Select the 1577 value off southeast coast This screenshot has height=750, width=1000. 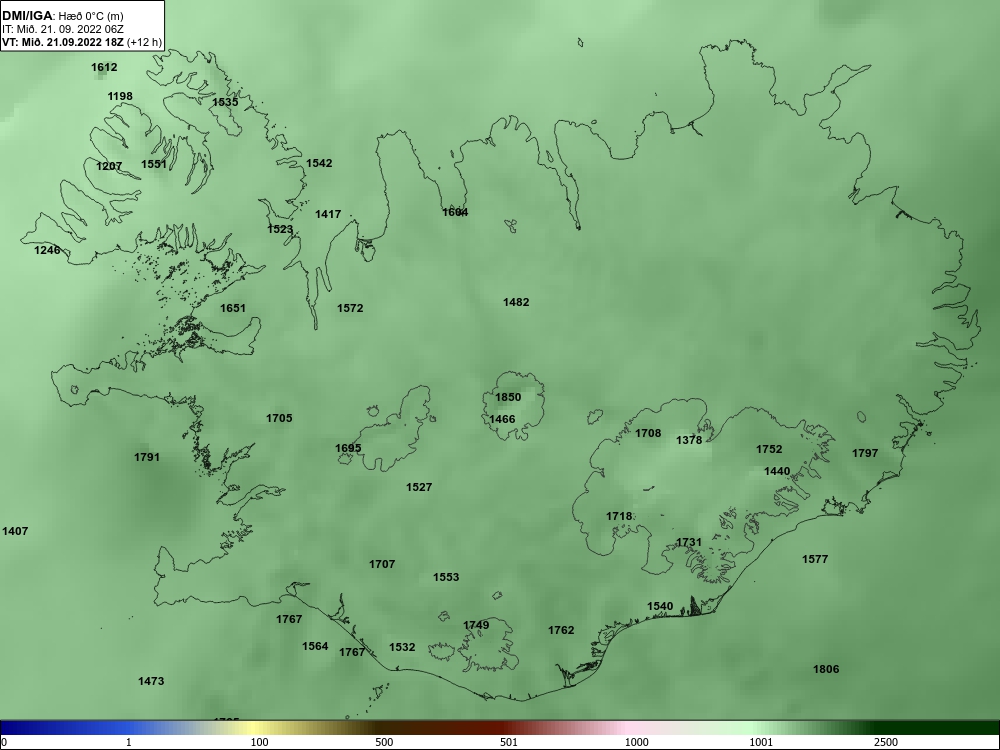click(815, 559)
